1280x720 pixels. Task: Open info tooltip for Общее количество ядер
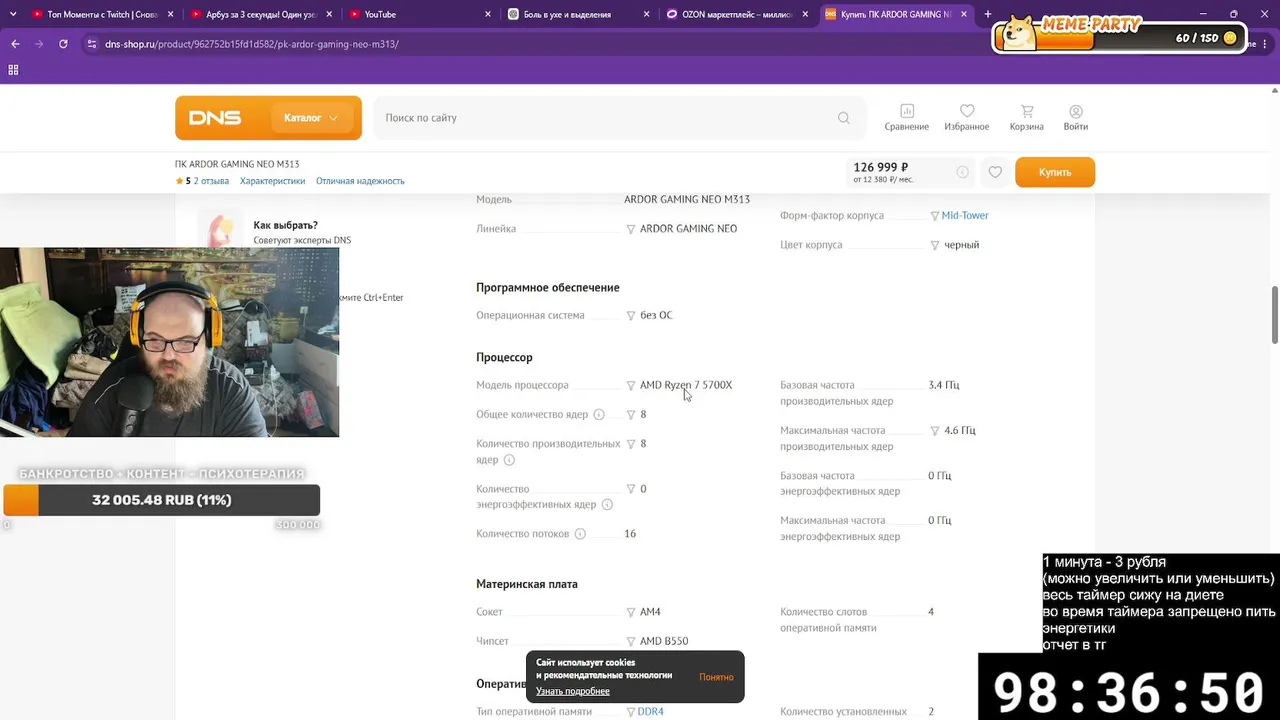599,415
